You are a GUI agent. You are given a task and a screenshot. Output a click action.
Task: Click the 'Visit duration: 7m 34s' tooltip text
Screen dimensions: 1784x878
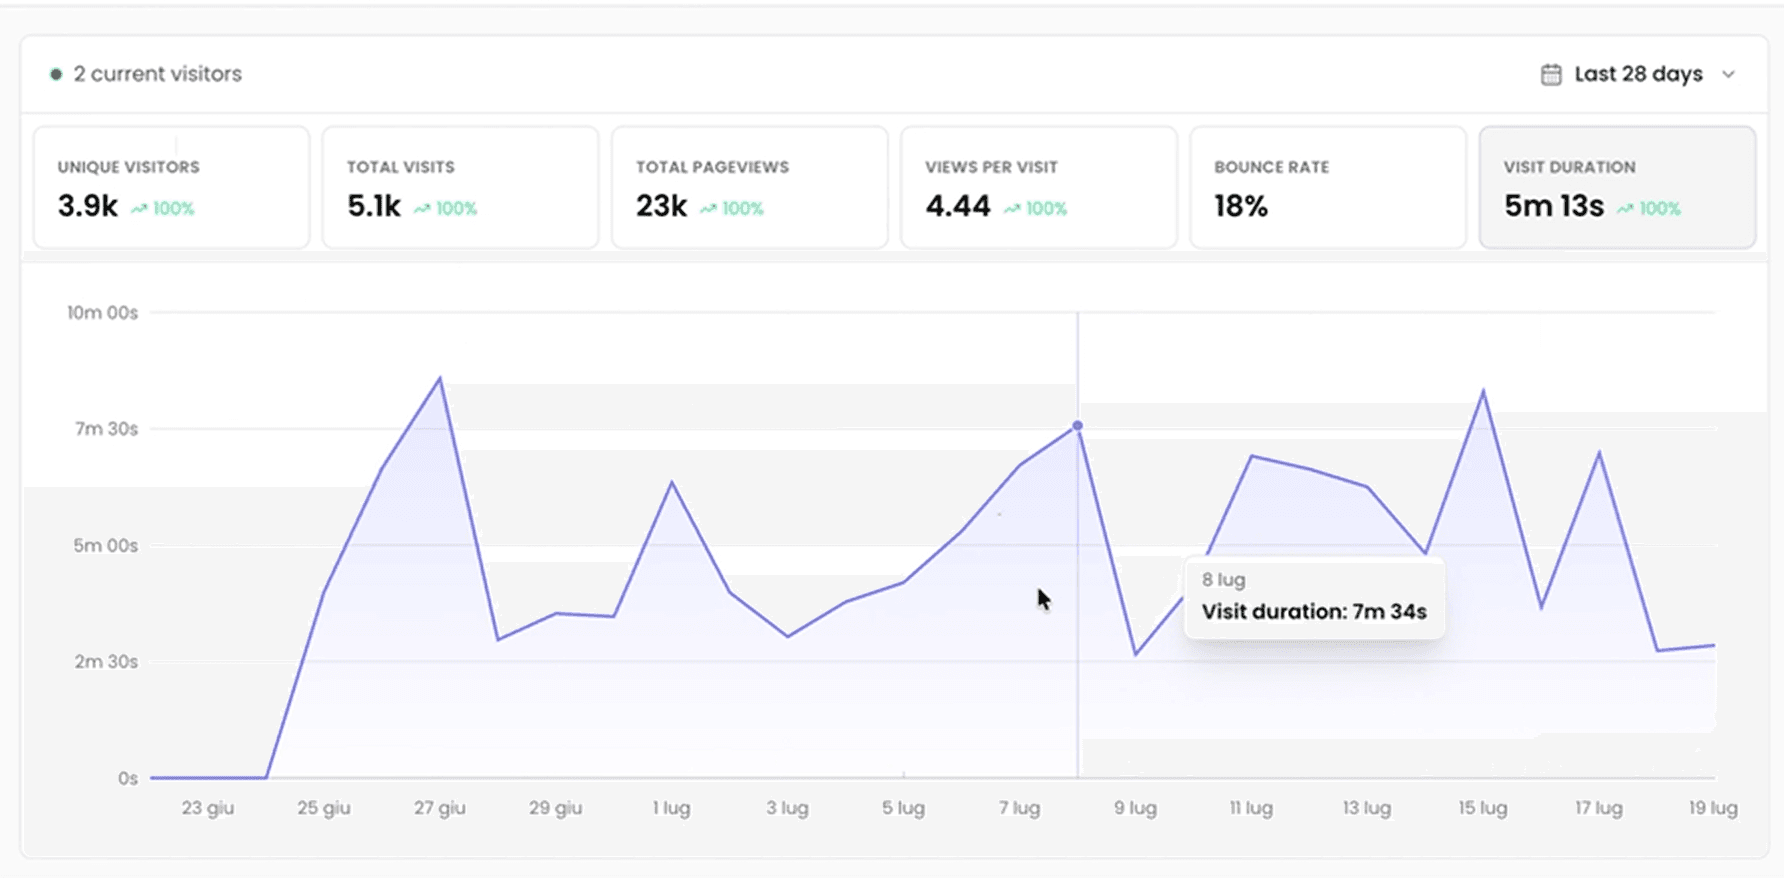[1314, 612]
